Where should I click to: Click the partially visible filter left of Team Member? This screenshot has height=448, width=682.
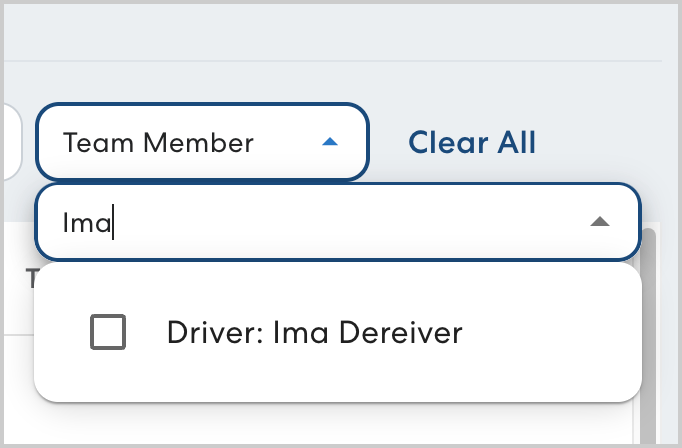tap(10, 143)
